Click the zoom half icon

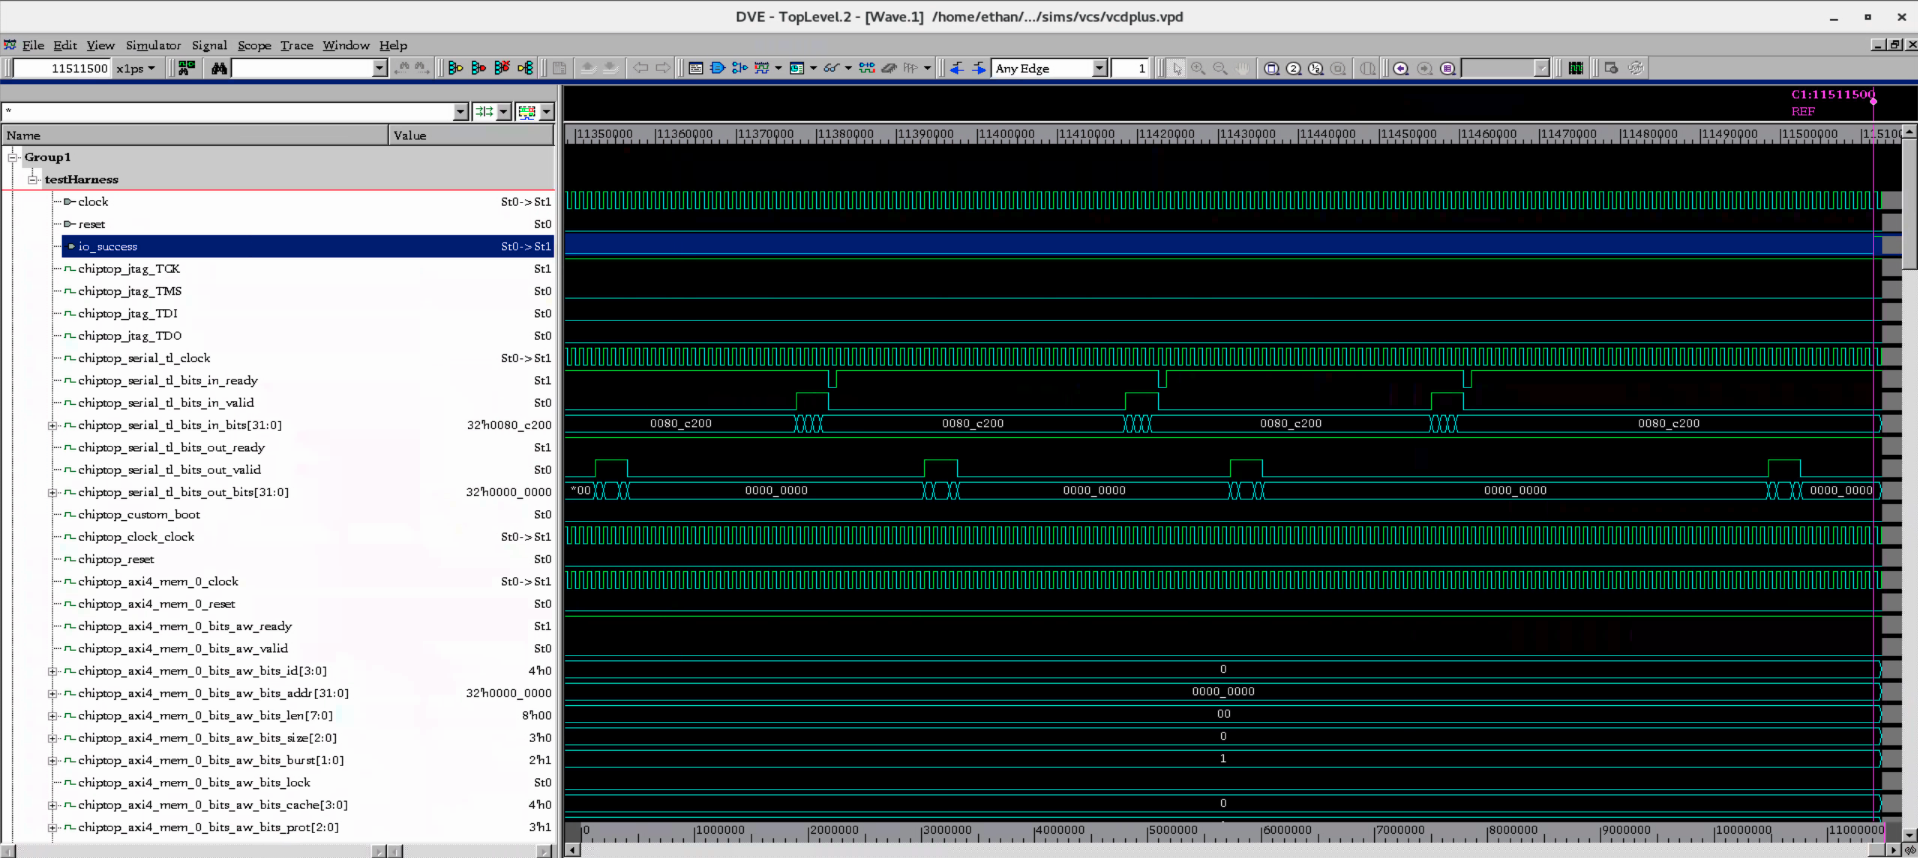[x=1315, y=68]
